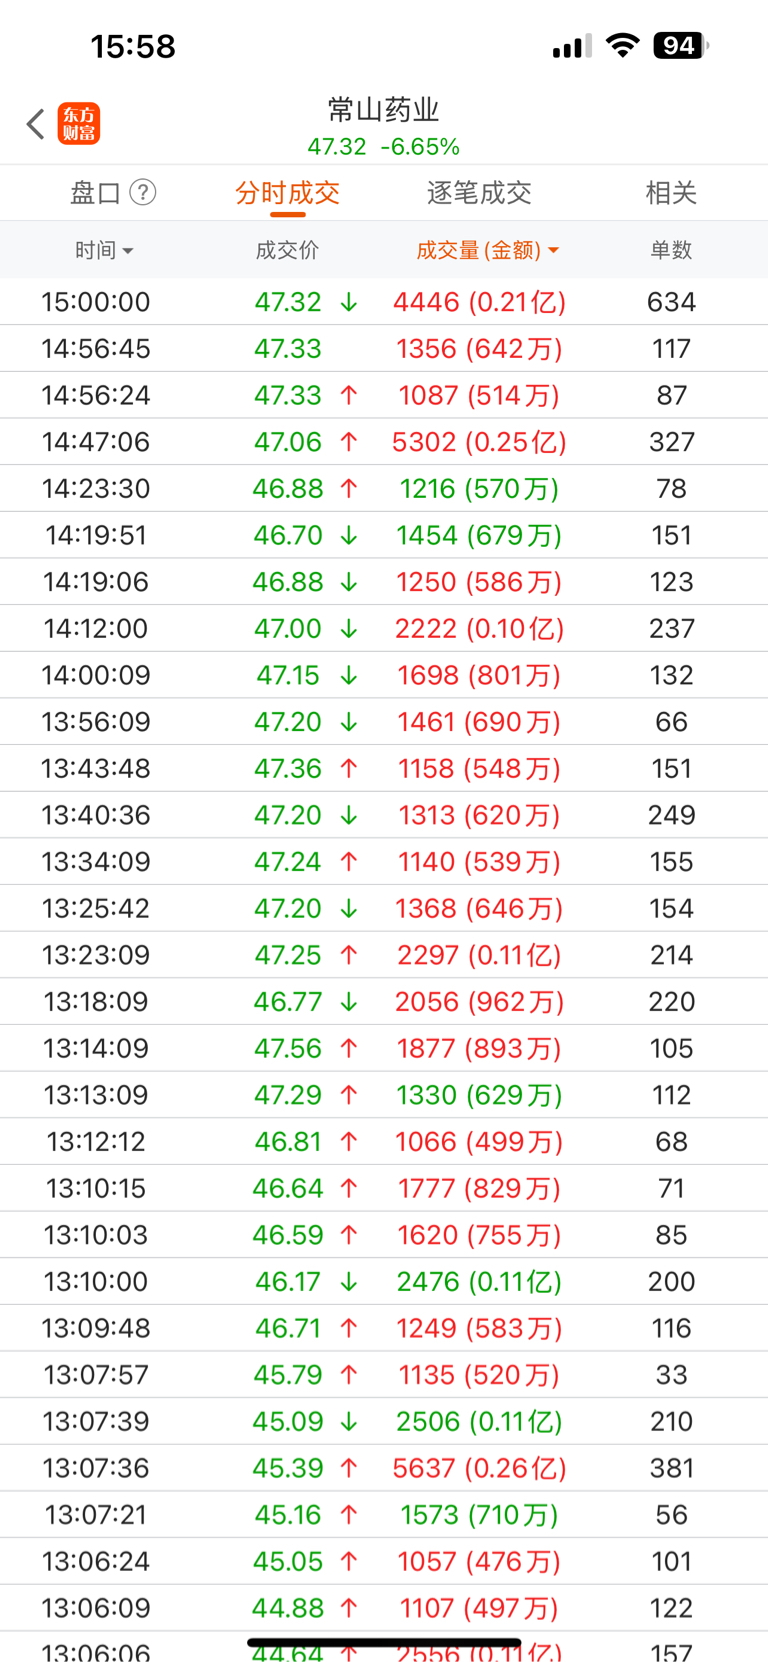Tap the up arrow in 13:07:36 row
Viewport: 768px width, 1662px height.
coord(348,1468)
